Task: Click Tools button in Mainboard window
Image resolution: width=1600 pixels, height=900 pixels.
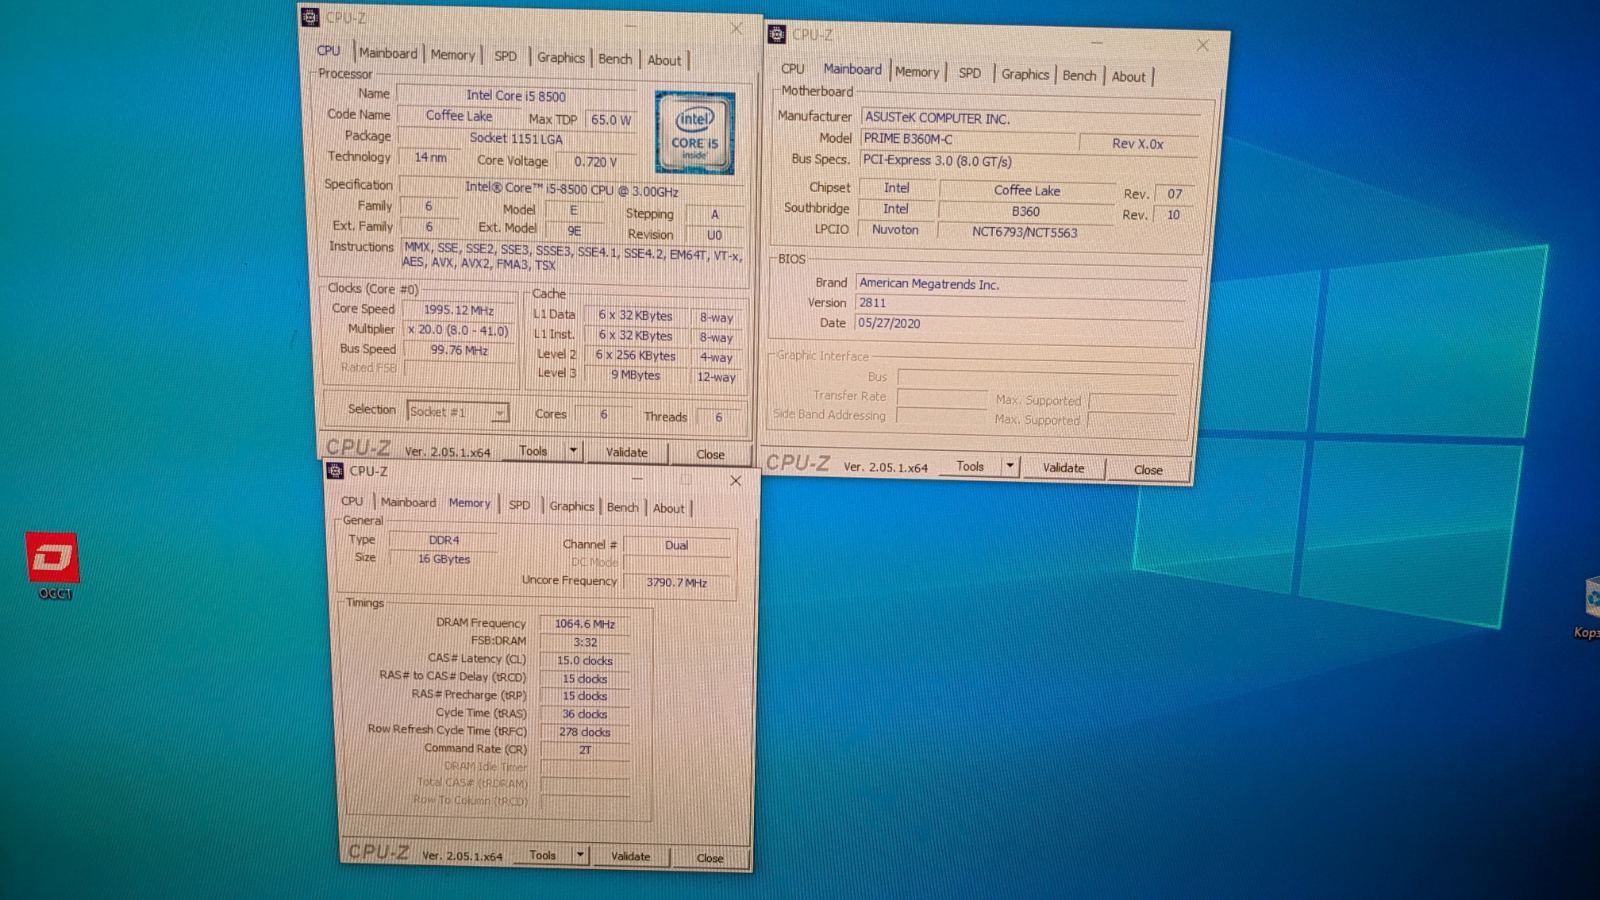Action: pos(970,466)
